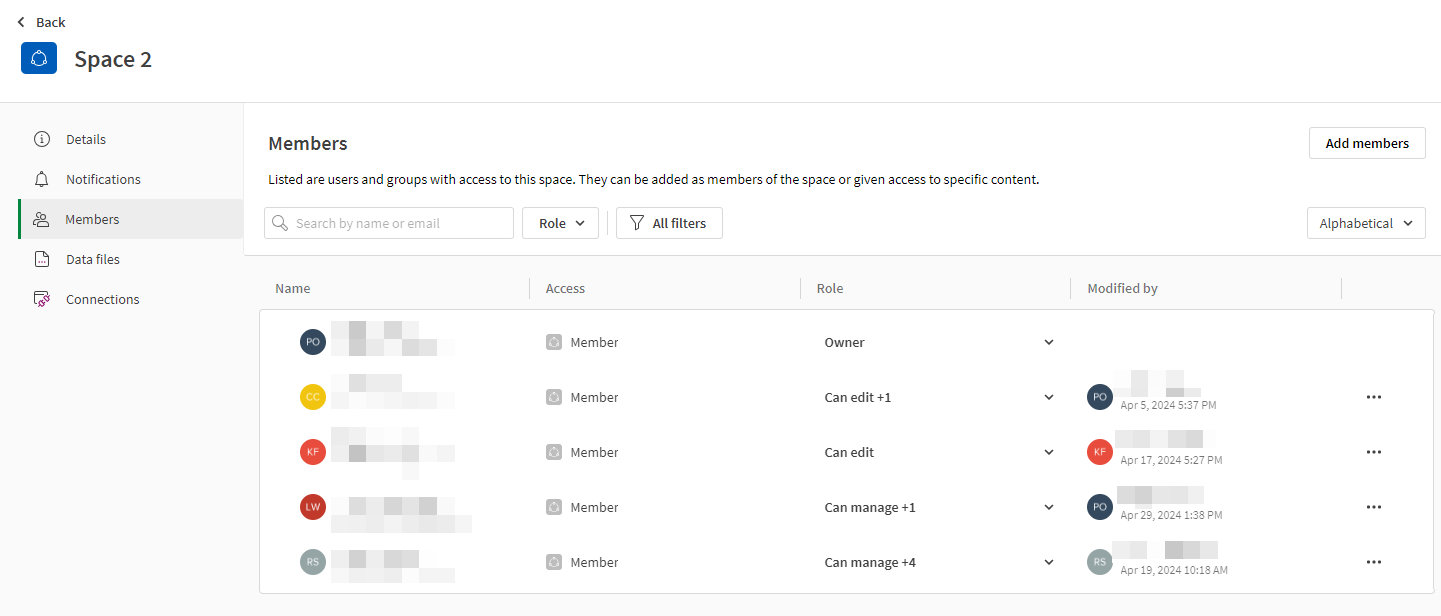Open more options for the CC row

(x=1374, y=397)
